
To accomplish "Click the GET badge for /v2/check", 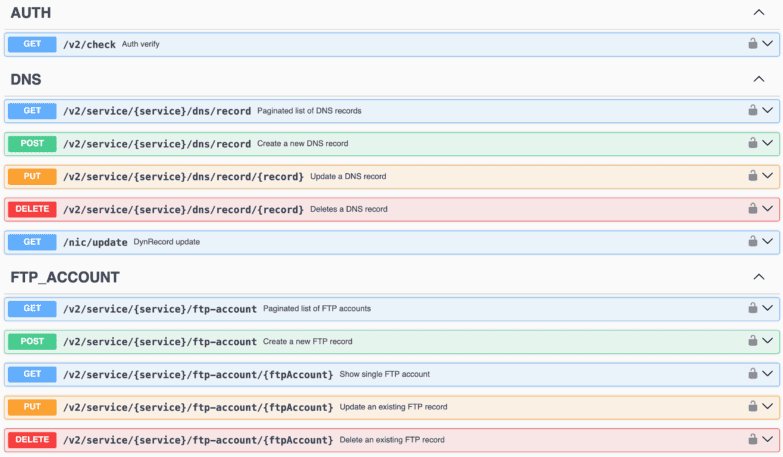I will click(x=32, y=44).
